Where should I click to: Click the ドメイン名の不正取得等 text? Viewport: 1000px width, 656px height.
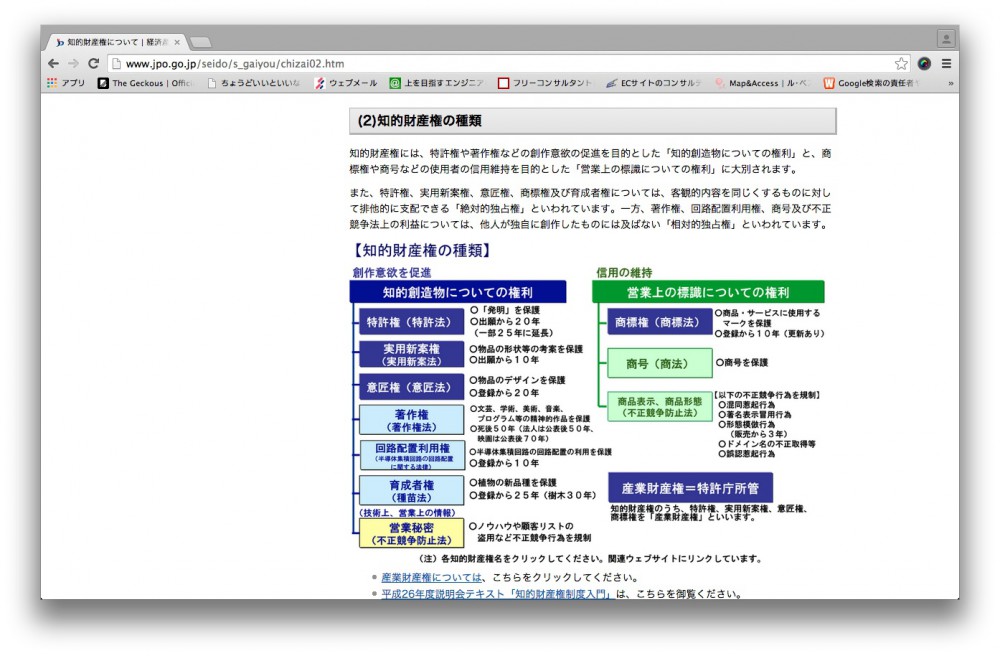click(x=767, y=444)
